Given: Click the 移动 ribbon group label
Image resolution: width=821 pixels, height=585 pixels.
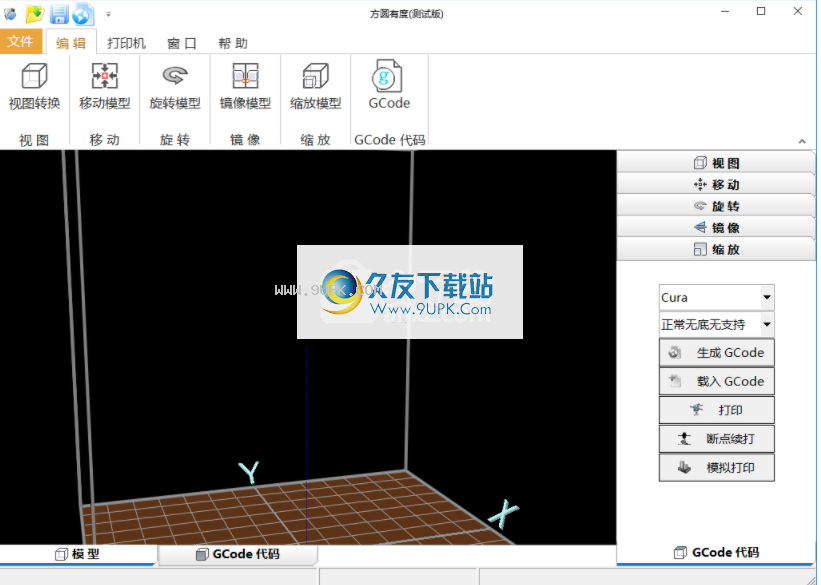Looking at the screenshot, I should (105, 140).
